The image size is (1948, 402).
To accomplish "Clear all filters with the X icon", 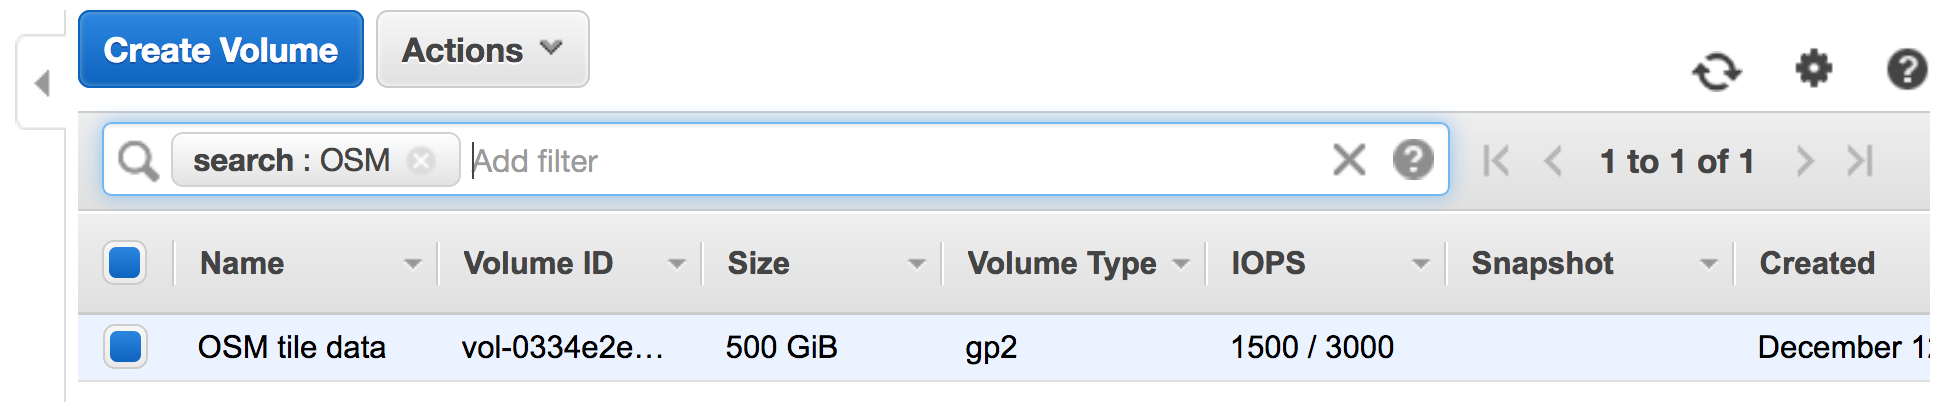I will [1349, 159].
